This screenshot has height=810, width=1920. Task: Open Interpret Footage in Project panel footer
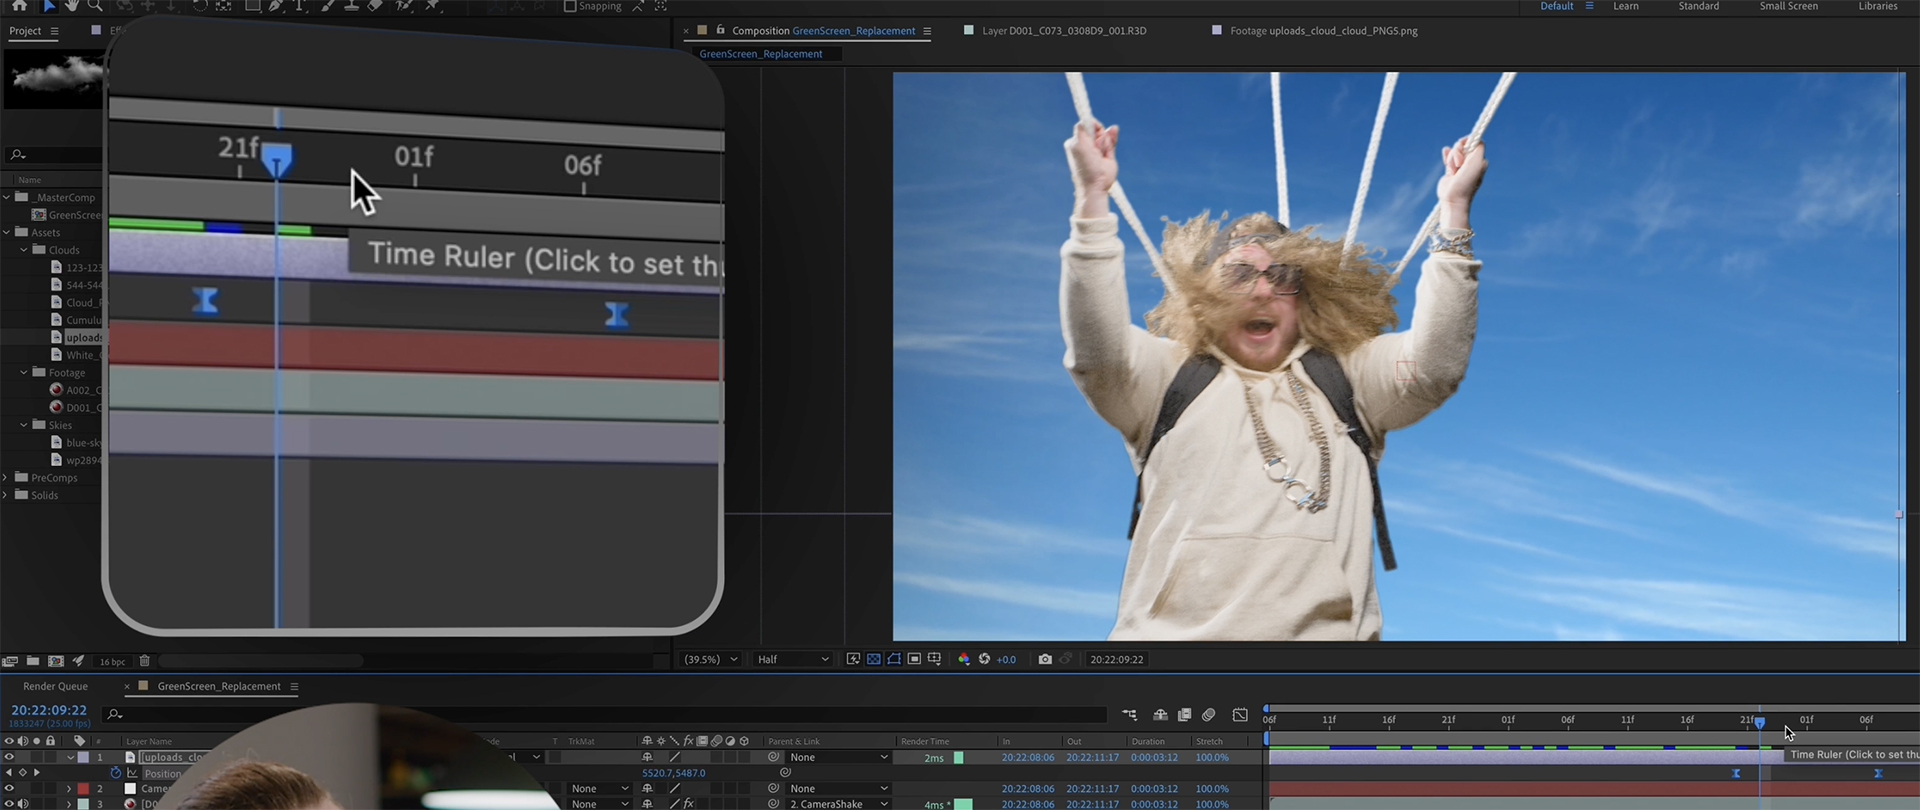click(x=10, y=661)
